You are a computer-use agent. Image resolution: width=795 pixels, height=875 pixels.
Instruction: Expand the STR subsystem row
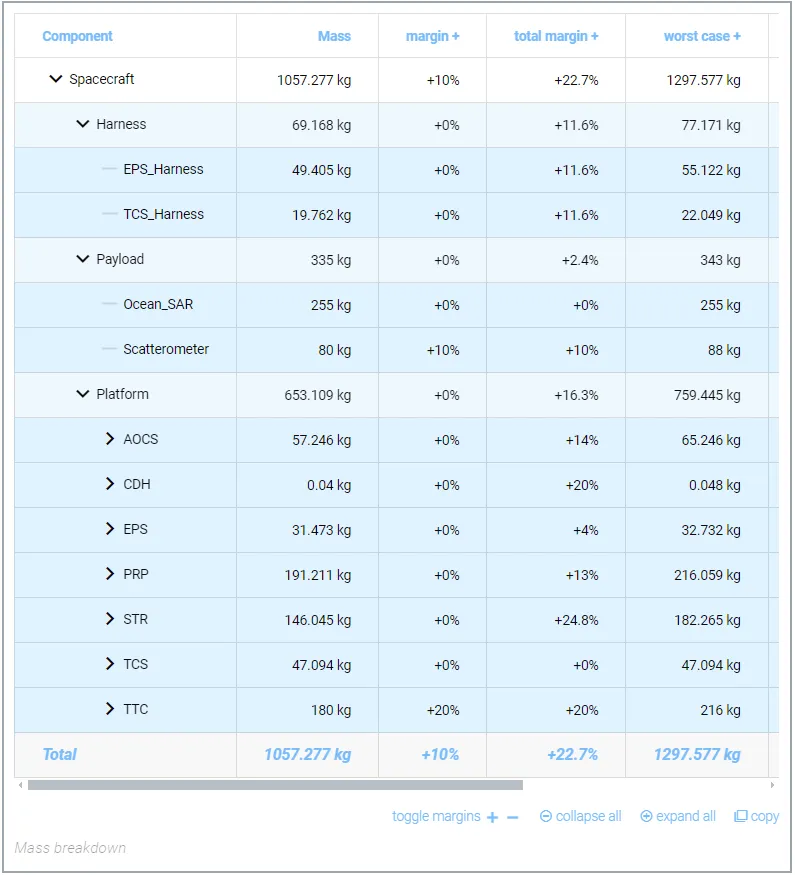pos(110,619)
